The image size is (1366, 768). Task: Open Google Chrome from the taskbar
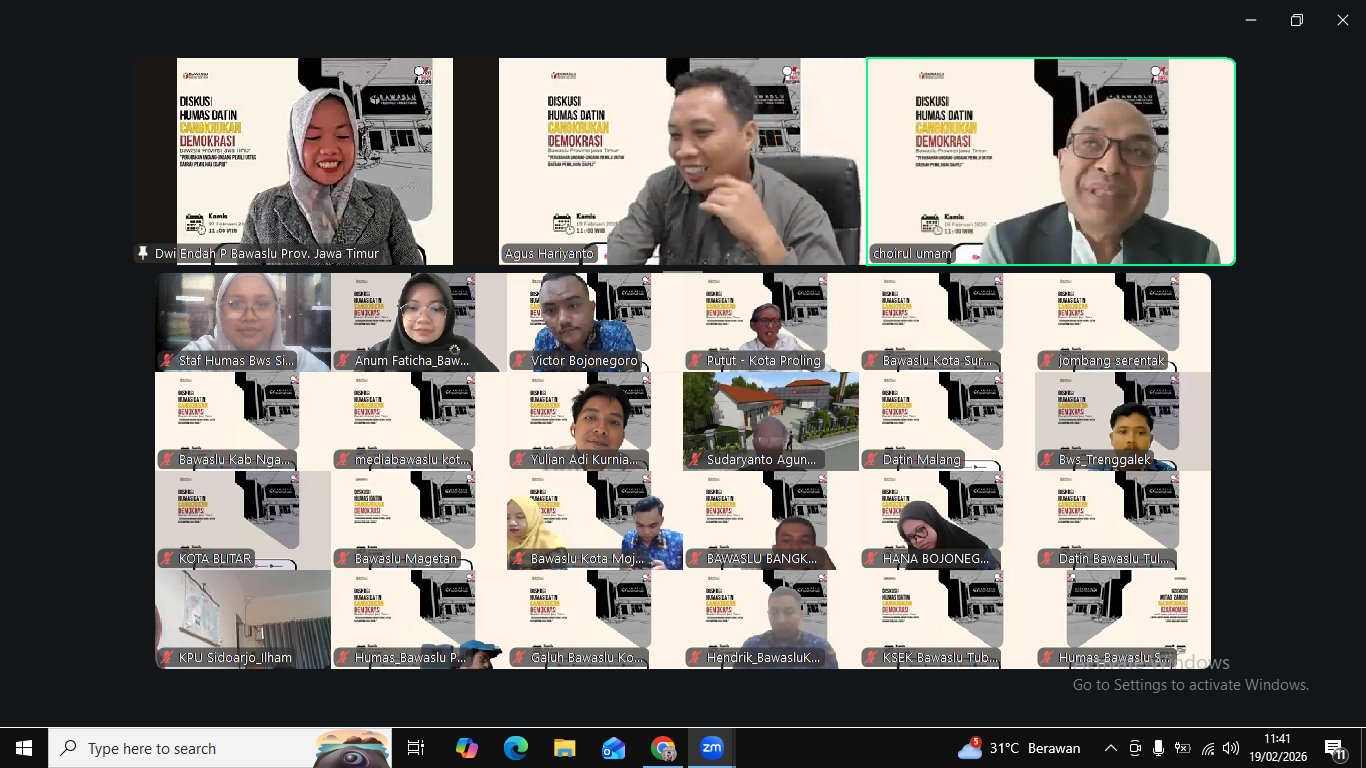663,748
